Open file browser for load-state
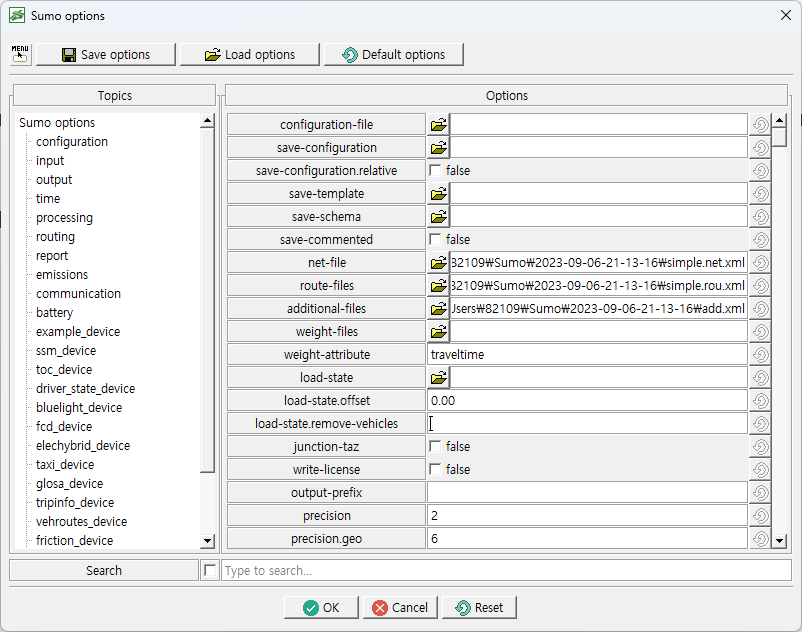Image resolution: width=802 pixels, height=632 pixels. point(438,377)
